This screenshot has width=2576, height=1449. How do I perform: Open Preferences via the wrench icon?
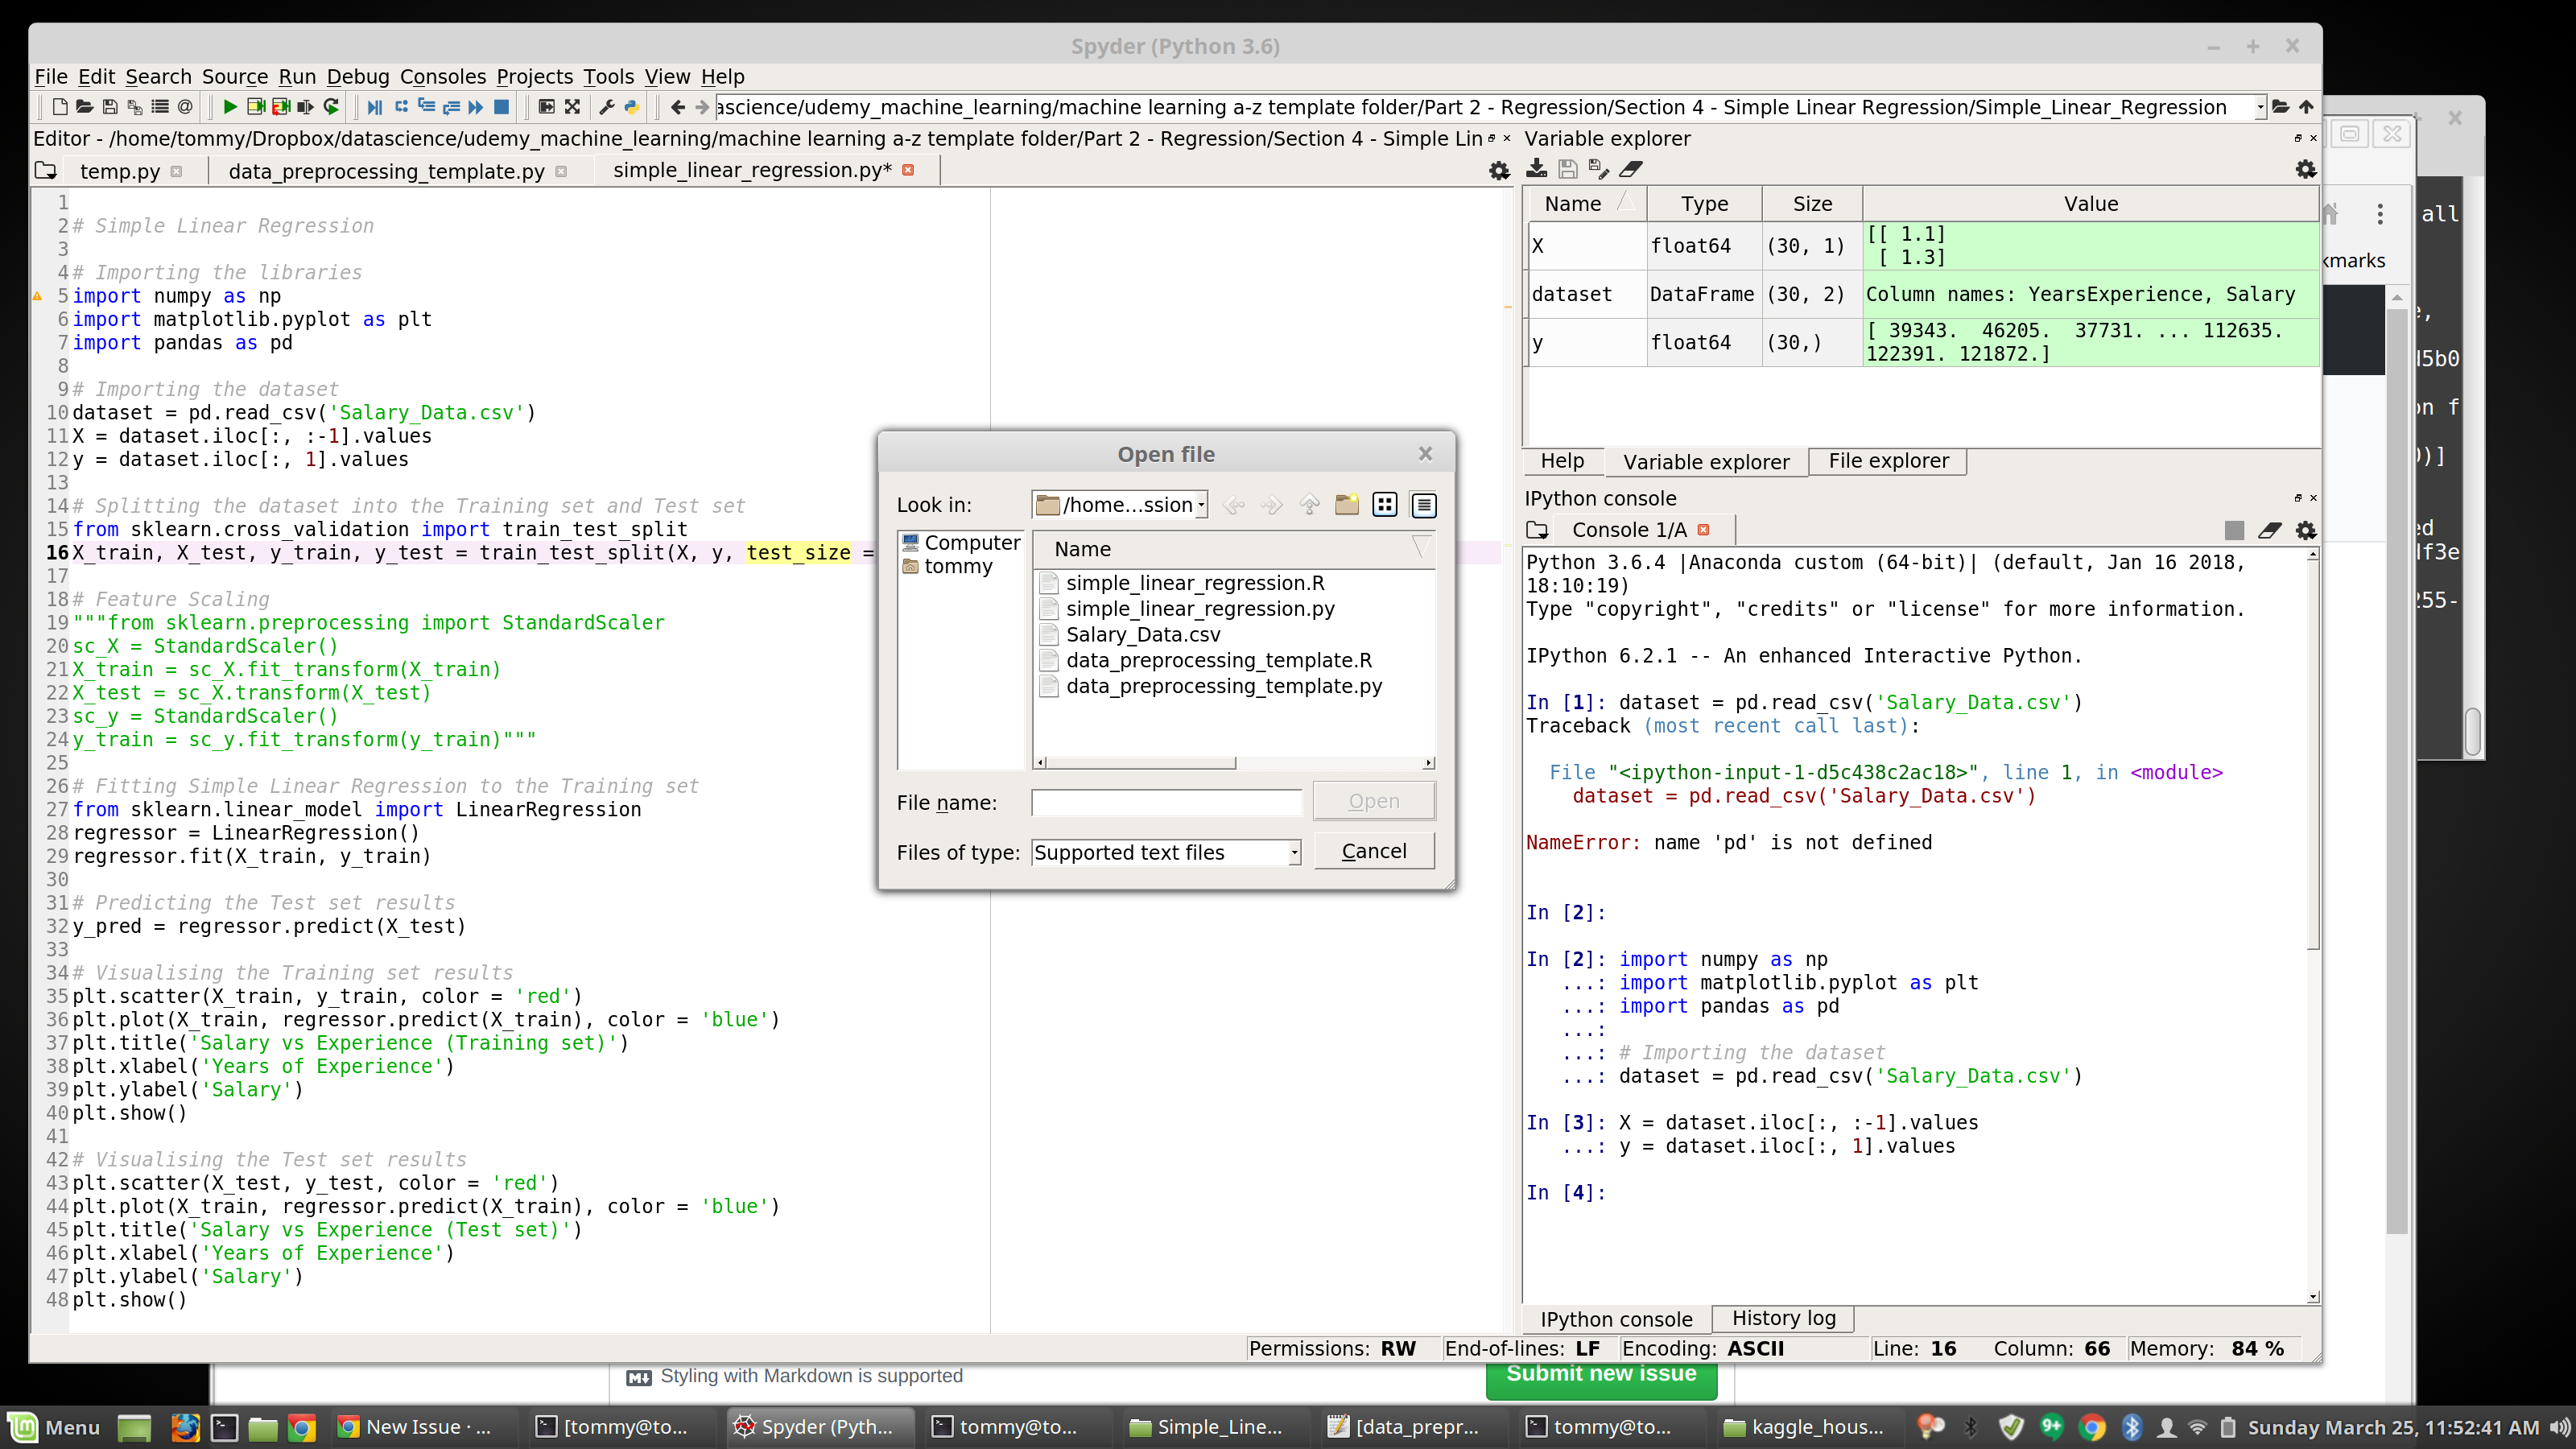pyautogui.click(x=606, y=107)
